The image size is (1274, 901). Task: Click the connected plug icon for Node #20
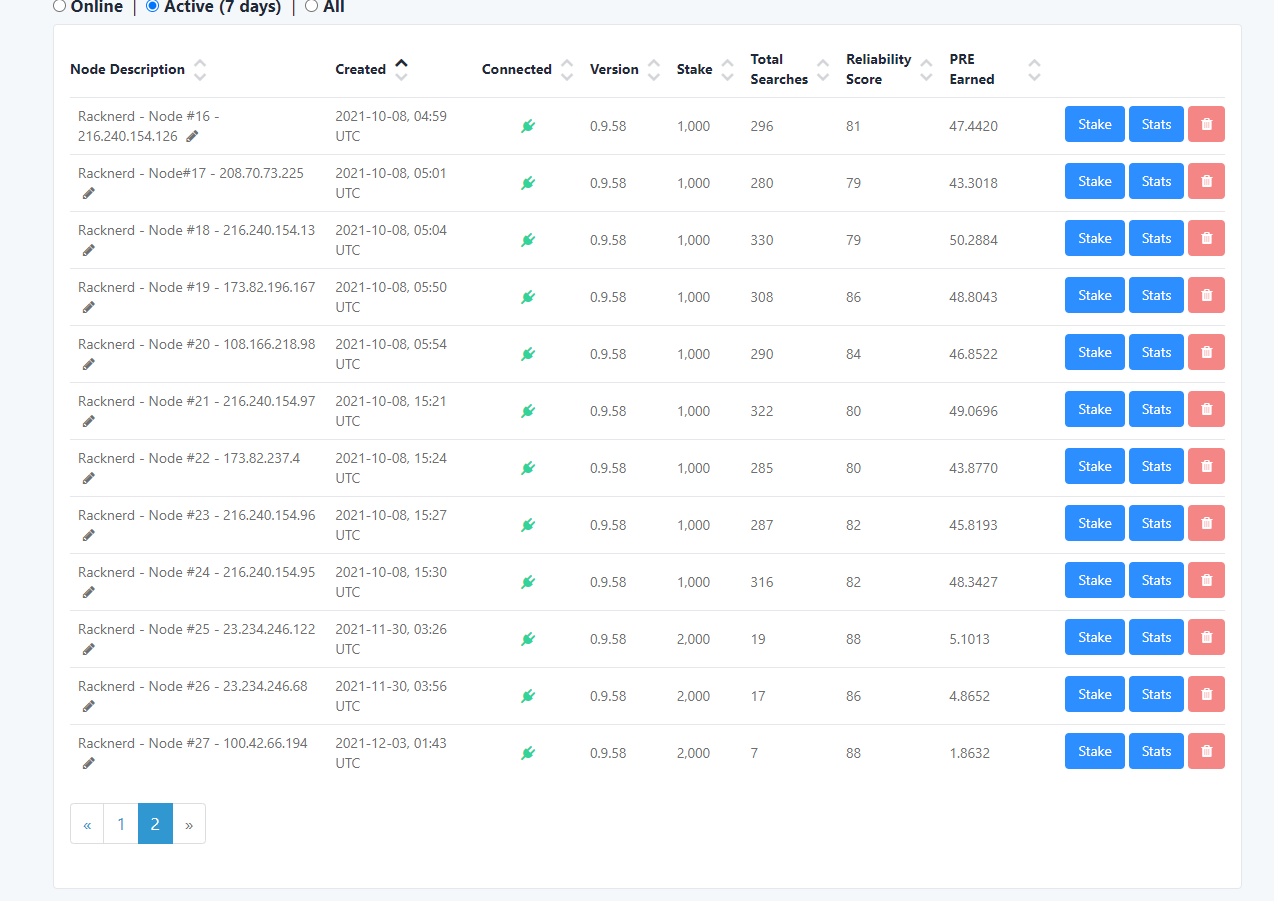coord(528,354)
